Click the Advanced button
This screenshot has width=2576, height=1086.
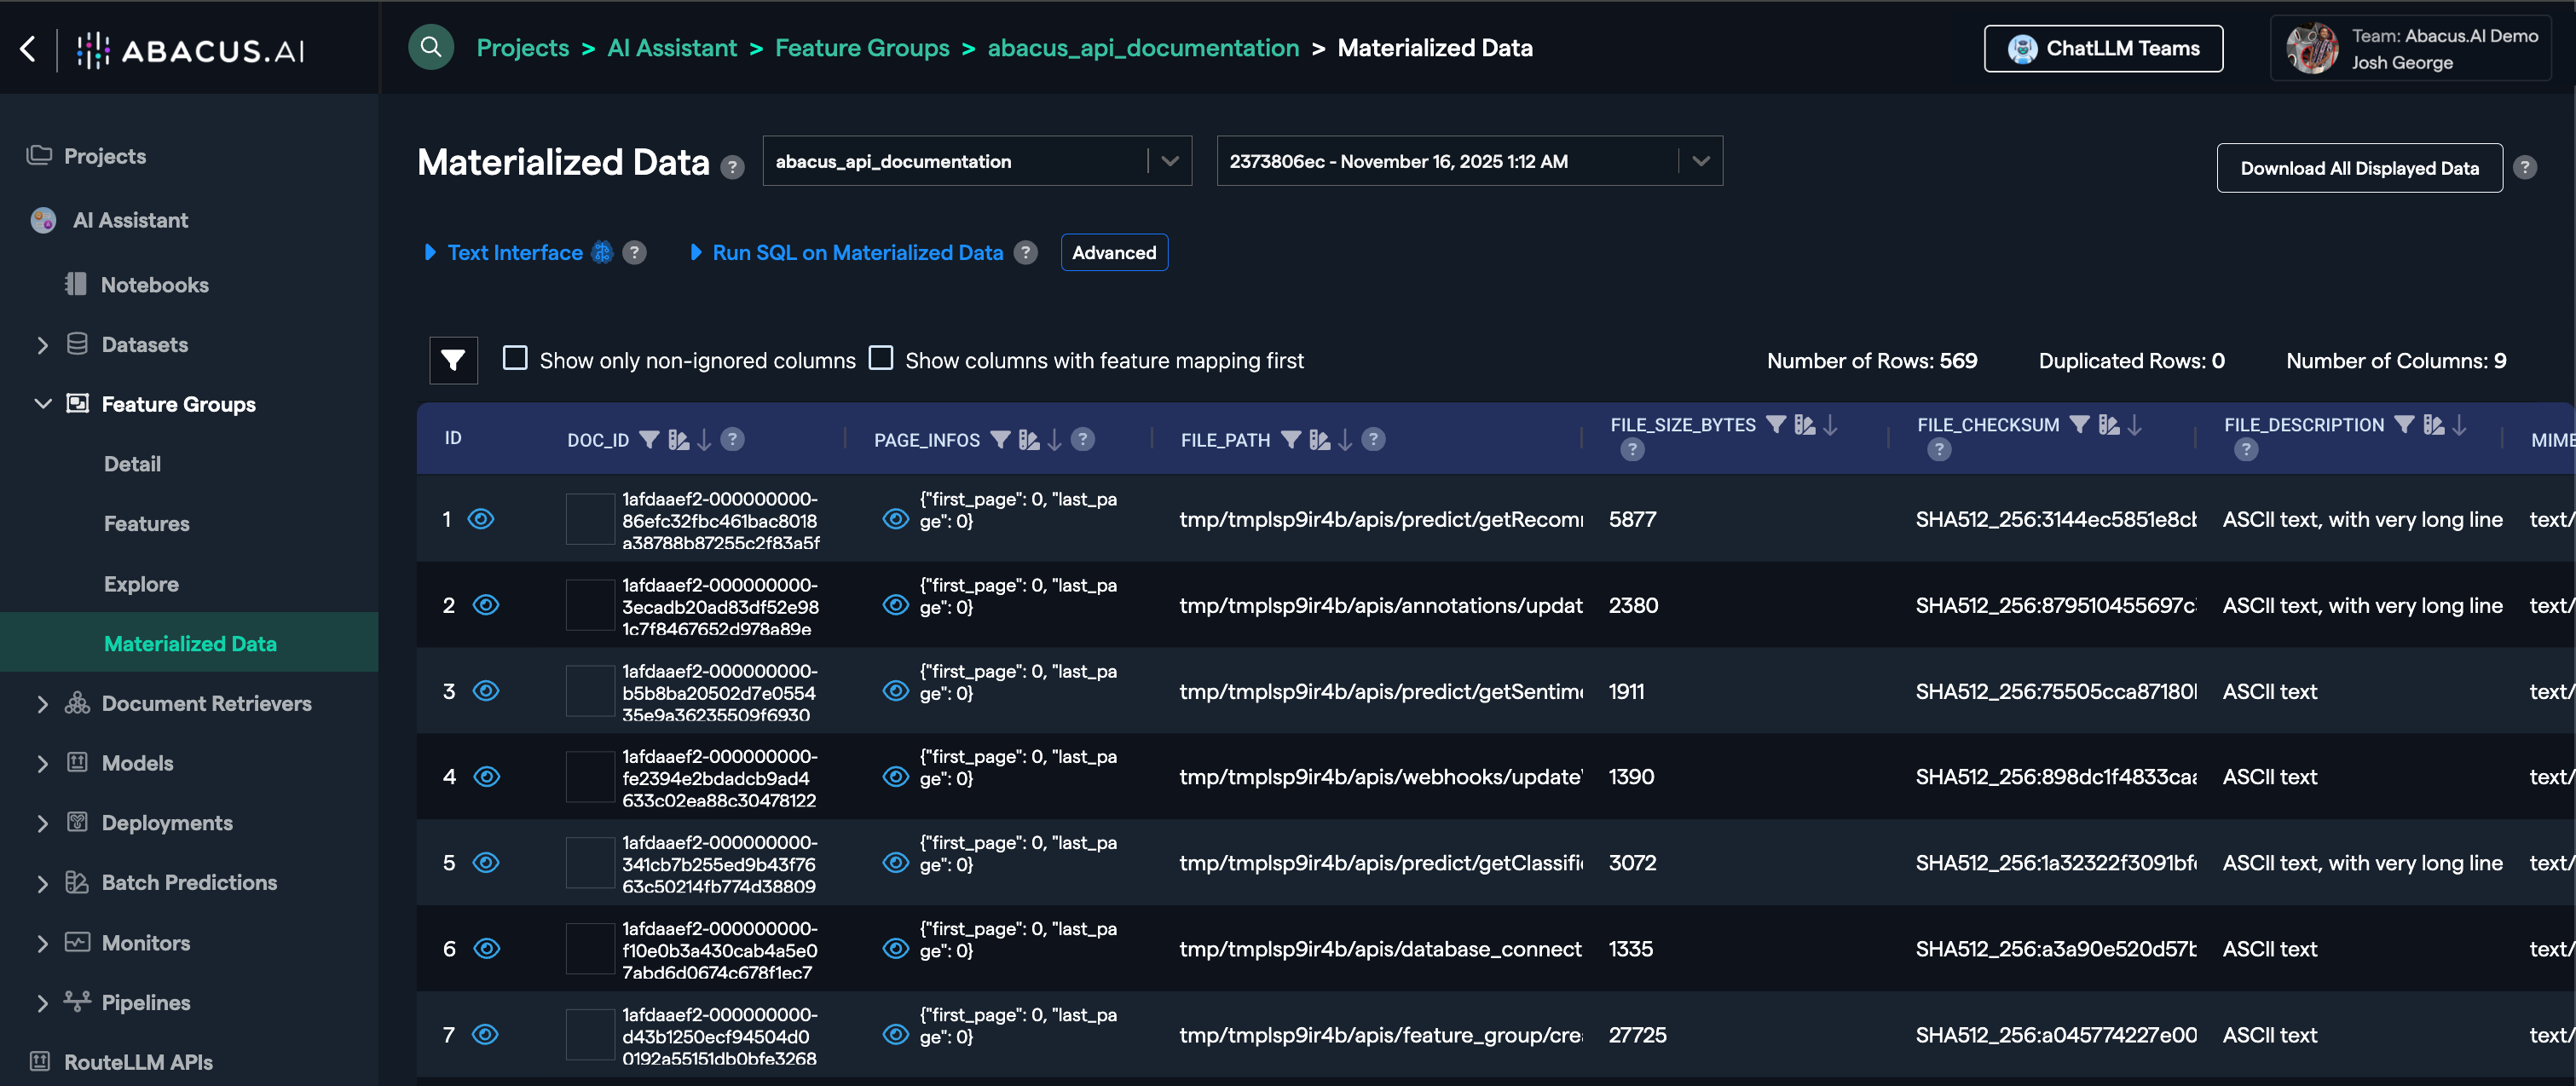1113,252
